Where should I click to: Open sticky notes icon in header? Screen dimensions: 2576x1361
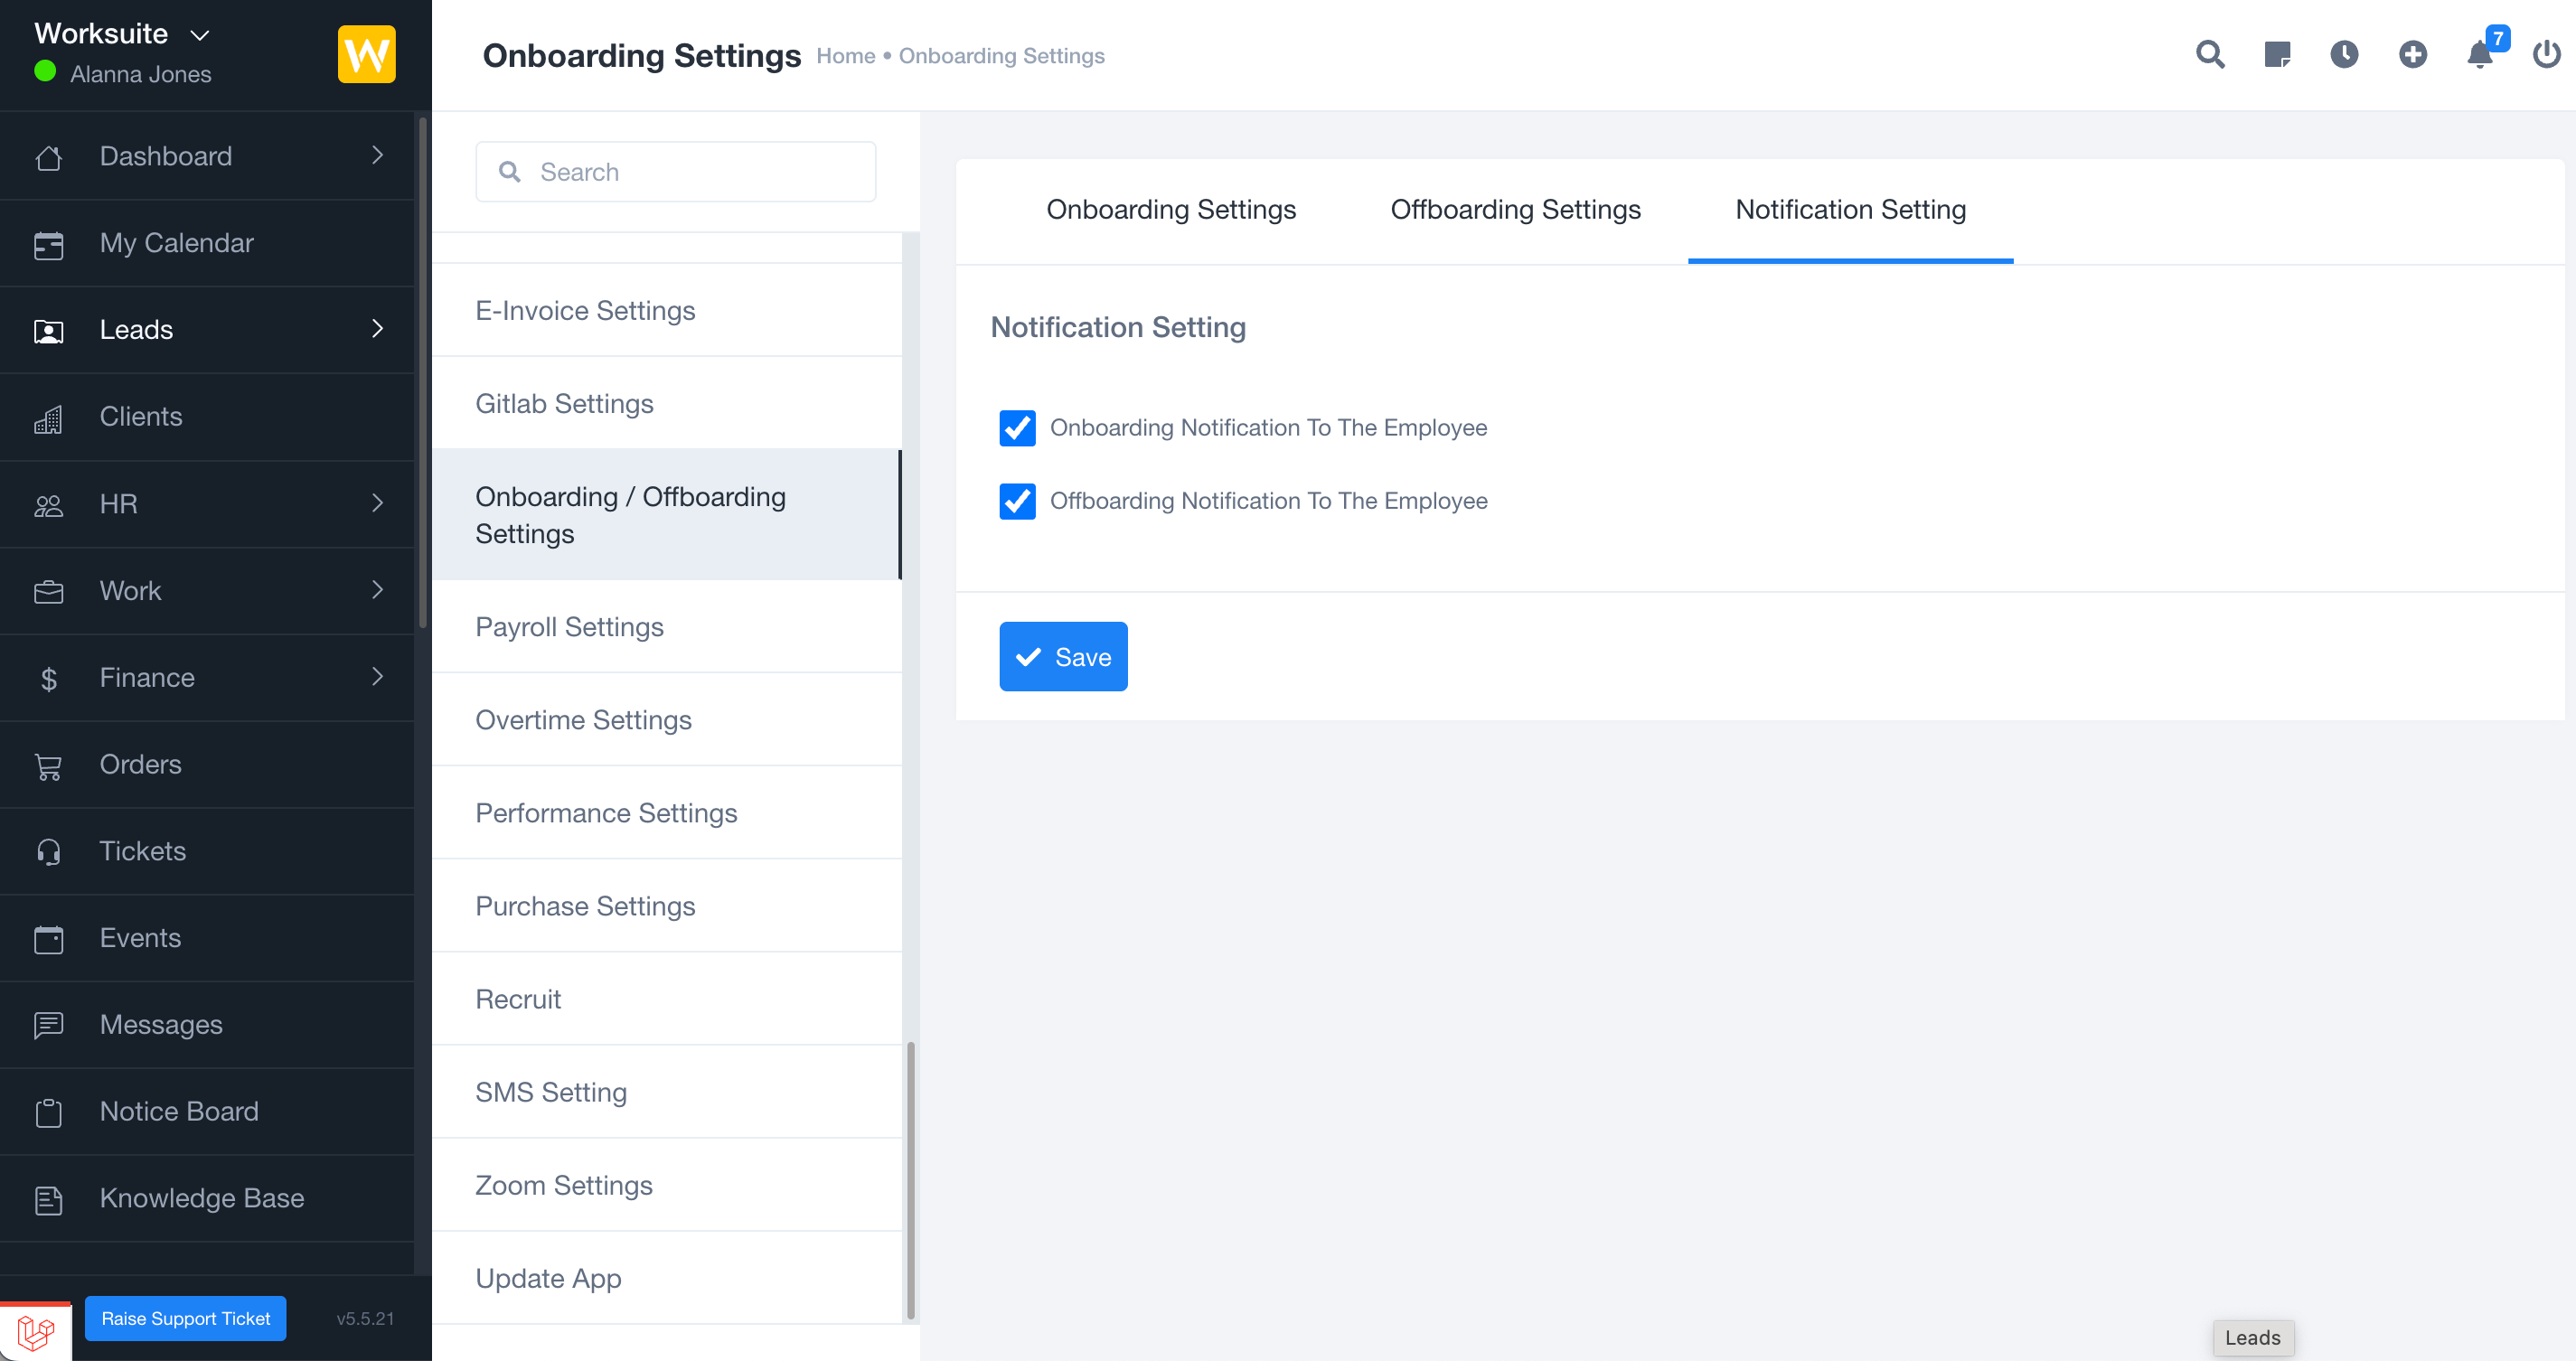[2277, 54]
